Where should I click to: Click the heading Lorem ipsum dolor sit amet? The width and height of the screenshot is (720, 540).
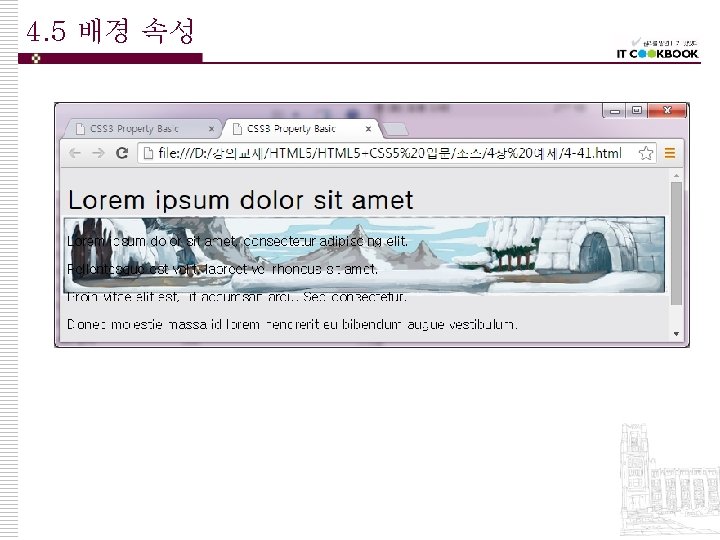(241, 200)
